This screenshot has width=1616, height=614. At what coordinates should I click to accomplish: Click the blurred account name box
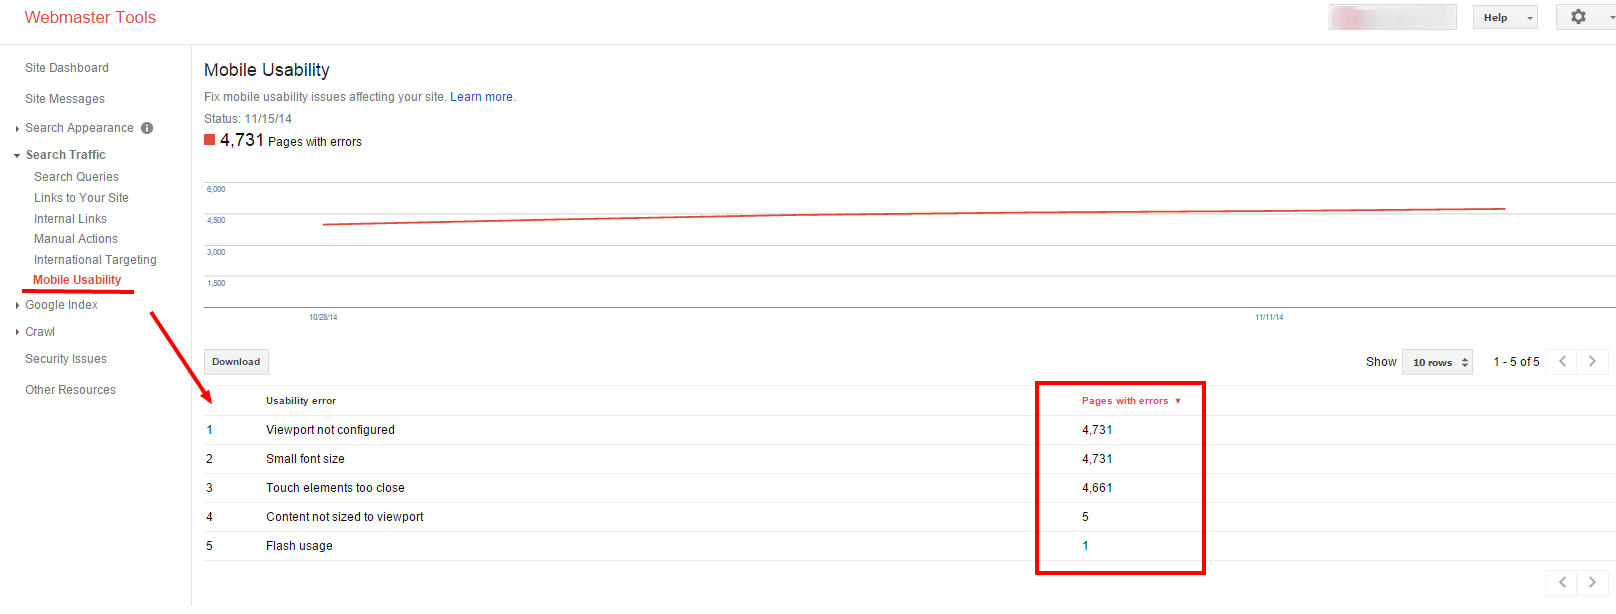[1392, 17]
